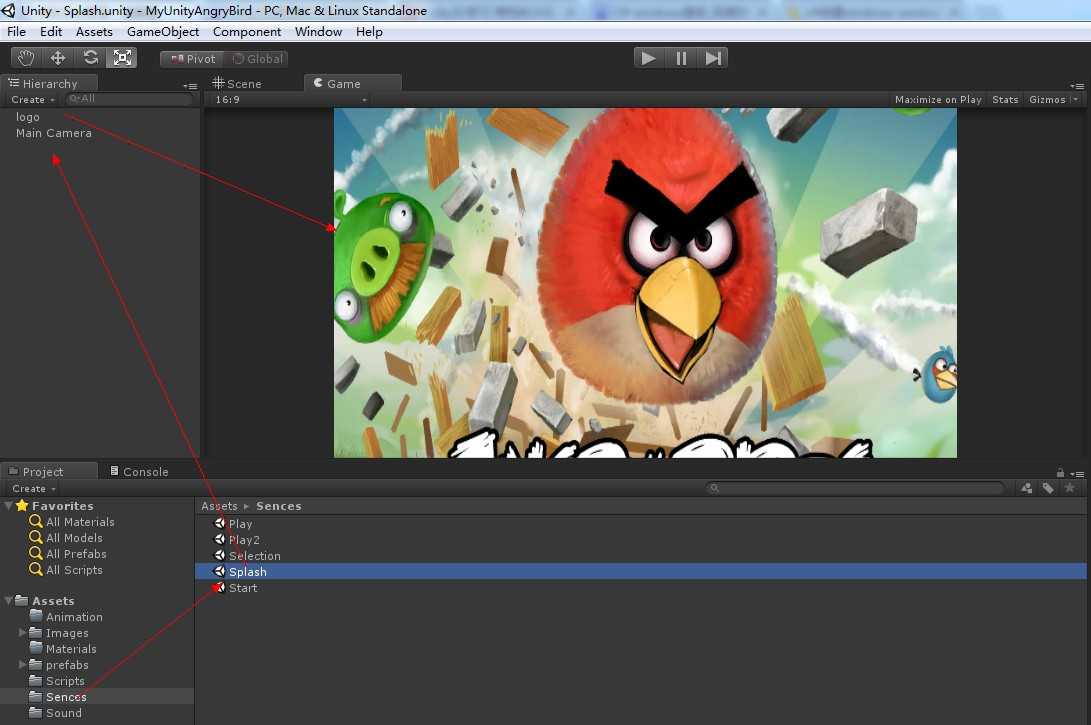The image size is (1091, 725).
Task: Open the Component menu
Action: click(x=247, y=31)
